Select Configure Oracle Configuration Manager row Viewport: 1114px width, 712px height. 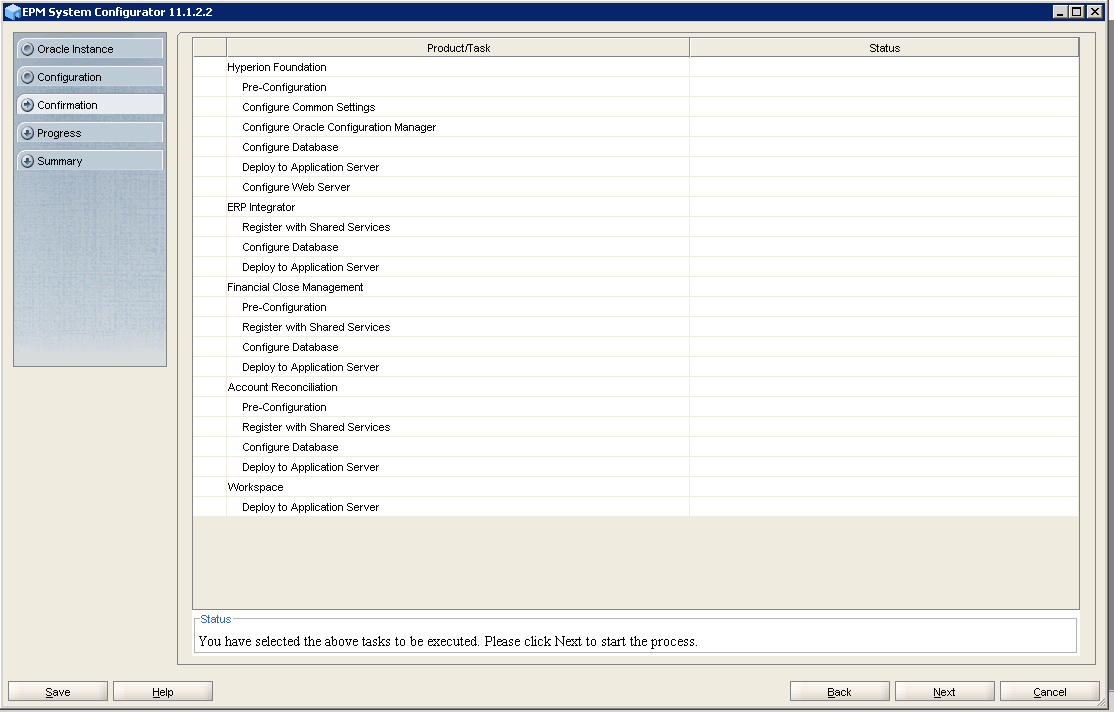tap(636, 126)
